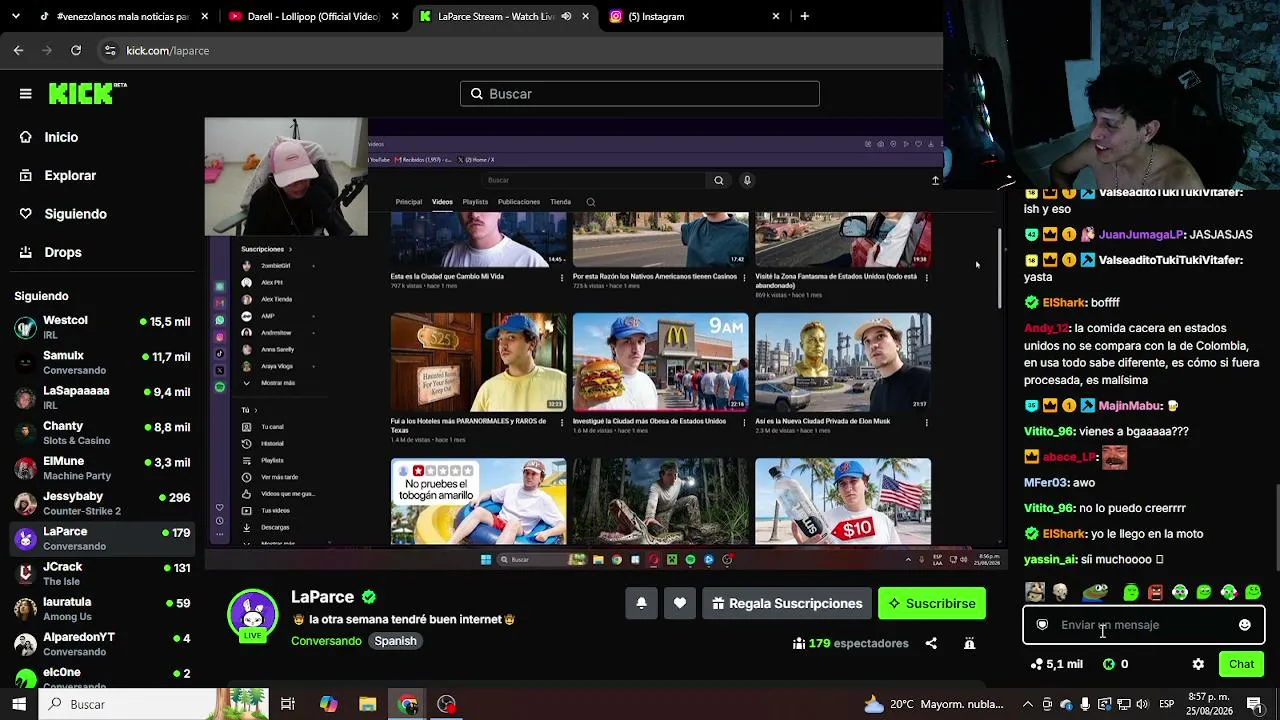
Task: Open MajinMabu's profile from chat
Action: coord(1129,406)
